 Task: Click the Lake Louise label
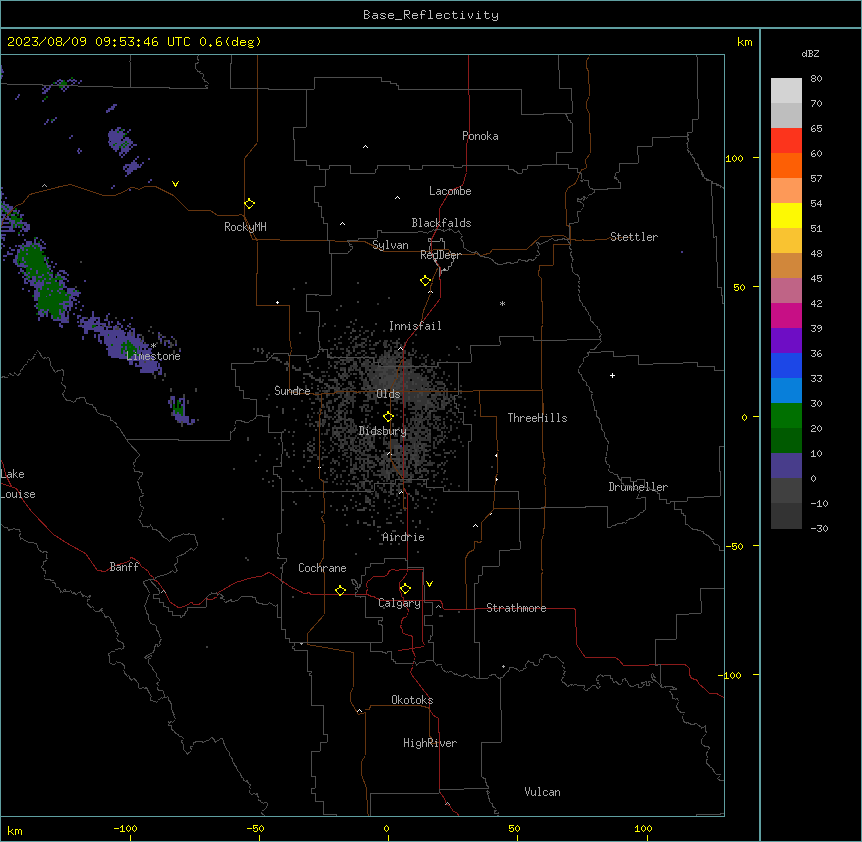tap(17, 484)
